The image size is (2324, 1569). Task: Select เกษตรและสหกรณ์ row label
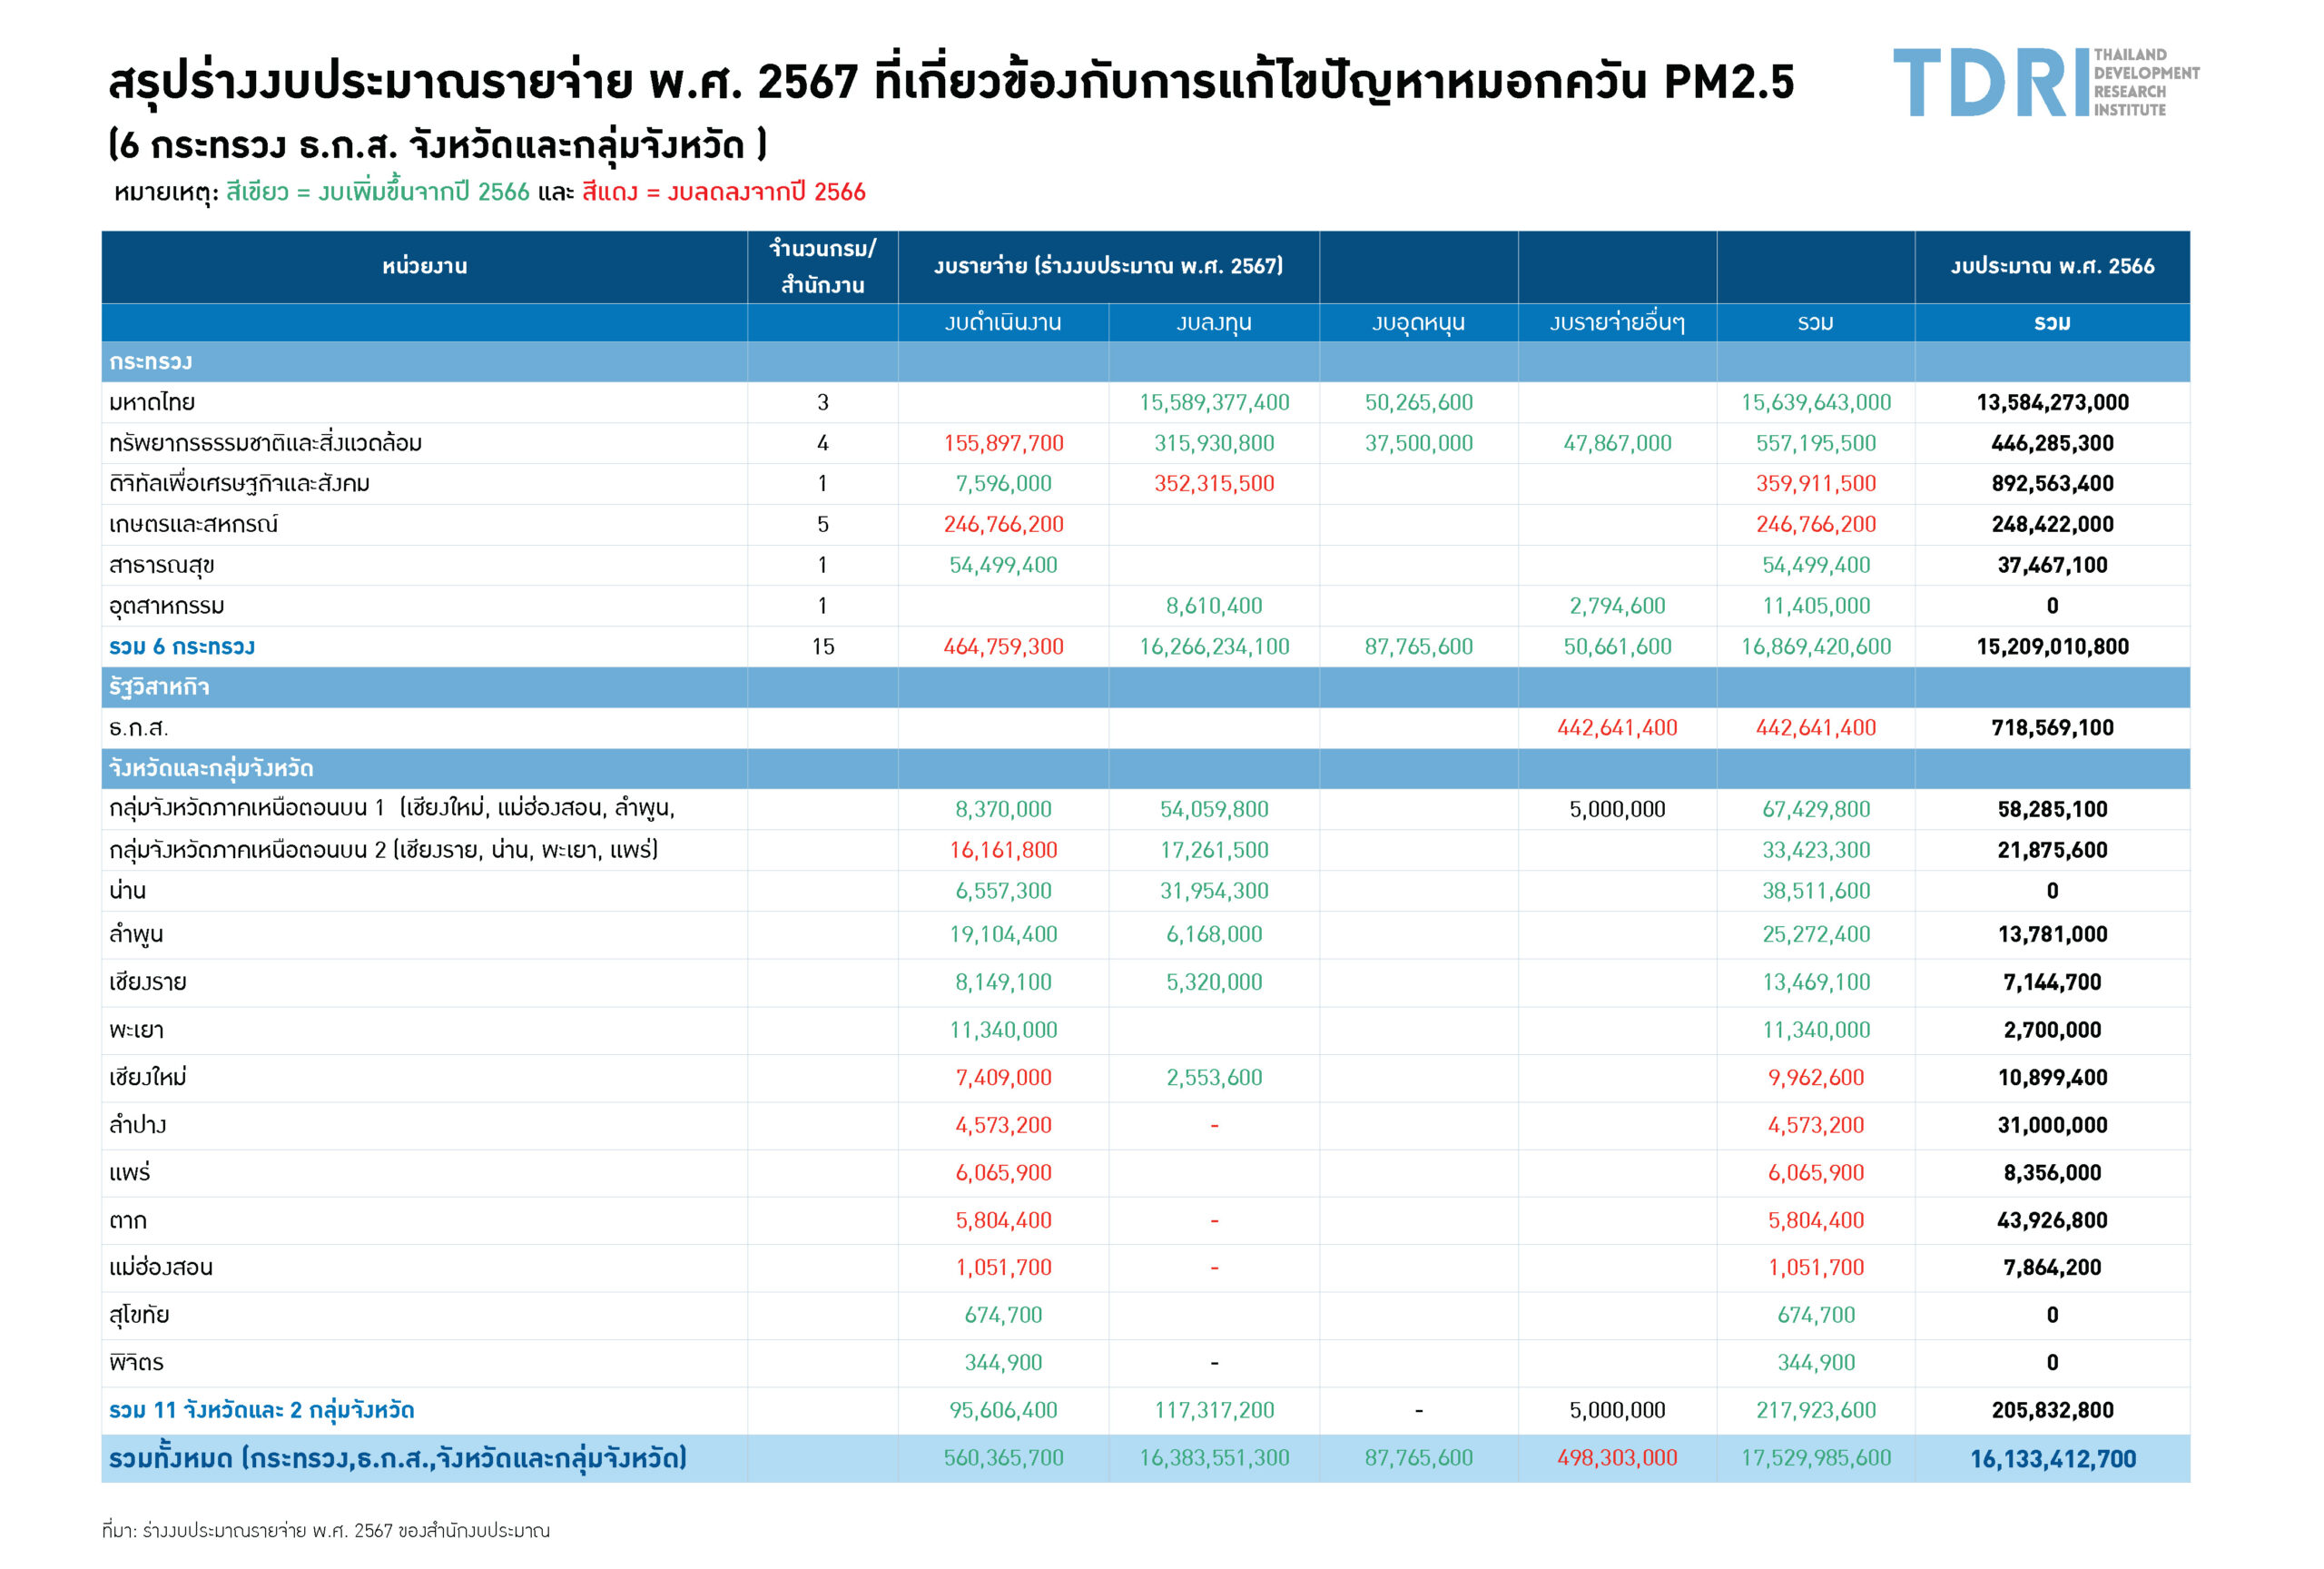194,524
